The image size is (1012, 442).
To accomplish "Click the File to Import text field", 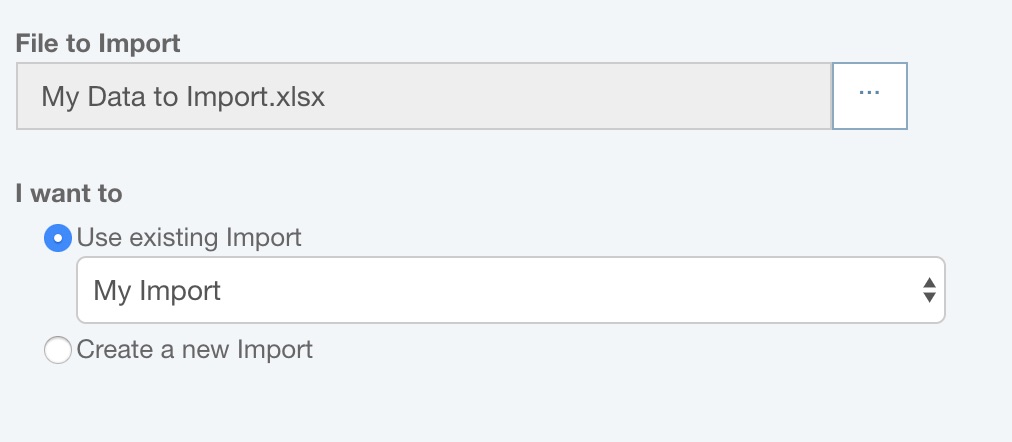I will (x=424, y=96).
